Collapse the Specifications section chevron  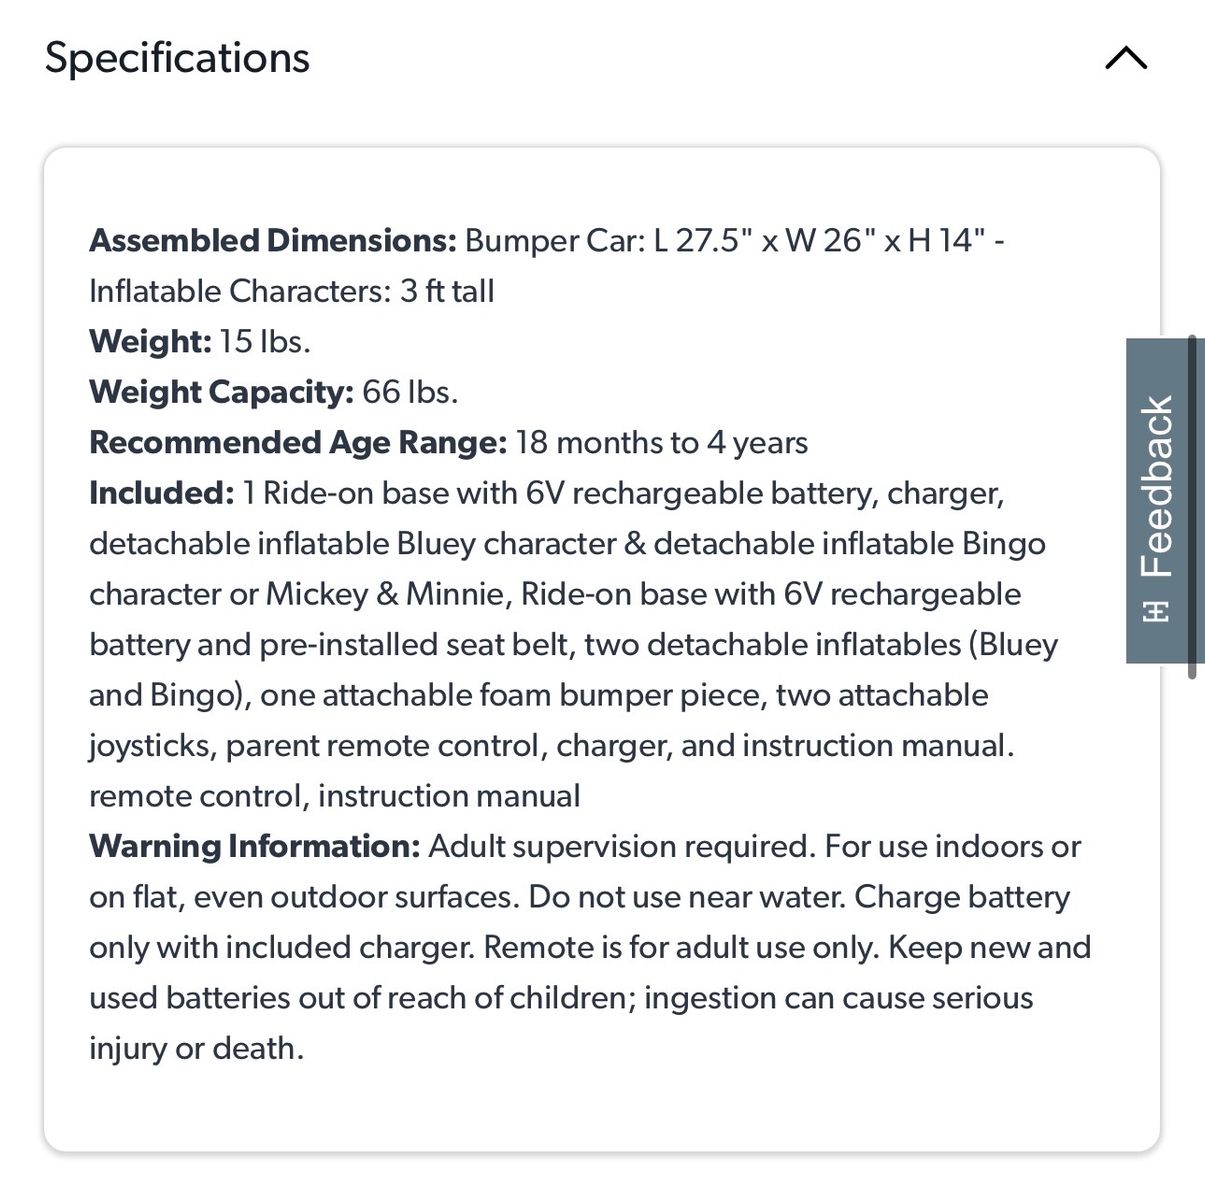[1126, 59]
